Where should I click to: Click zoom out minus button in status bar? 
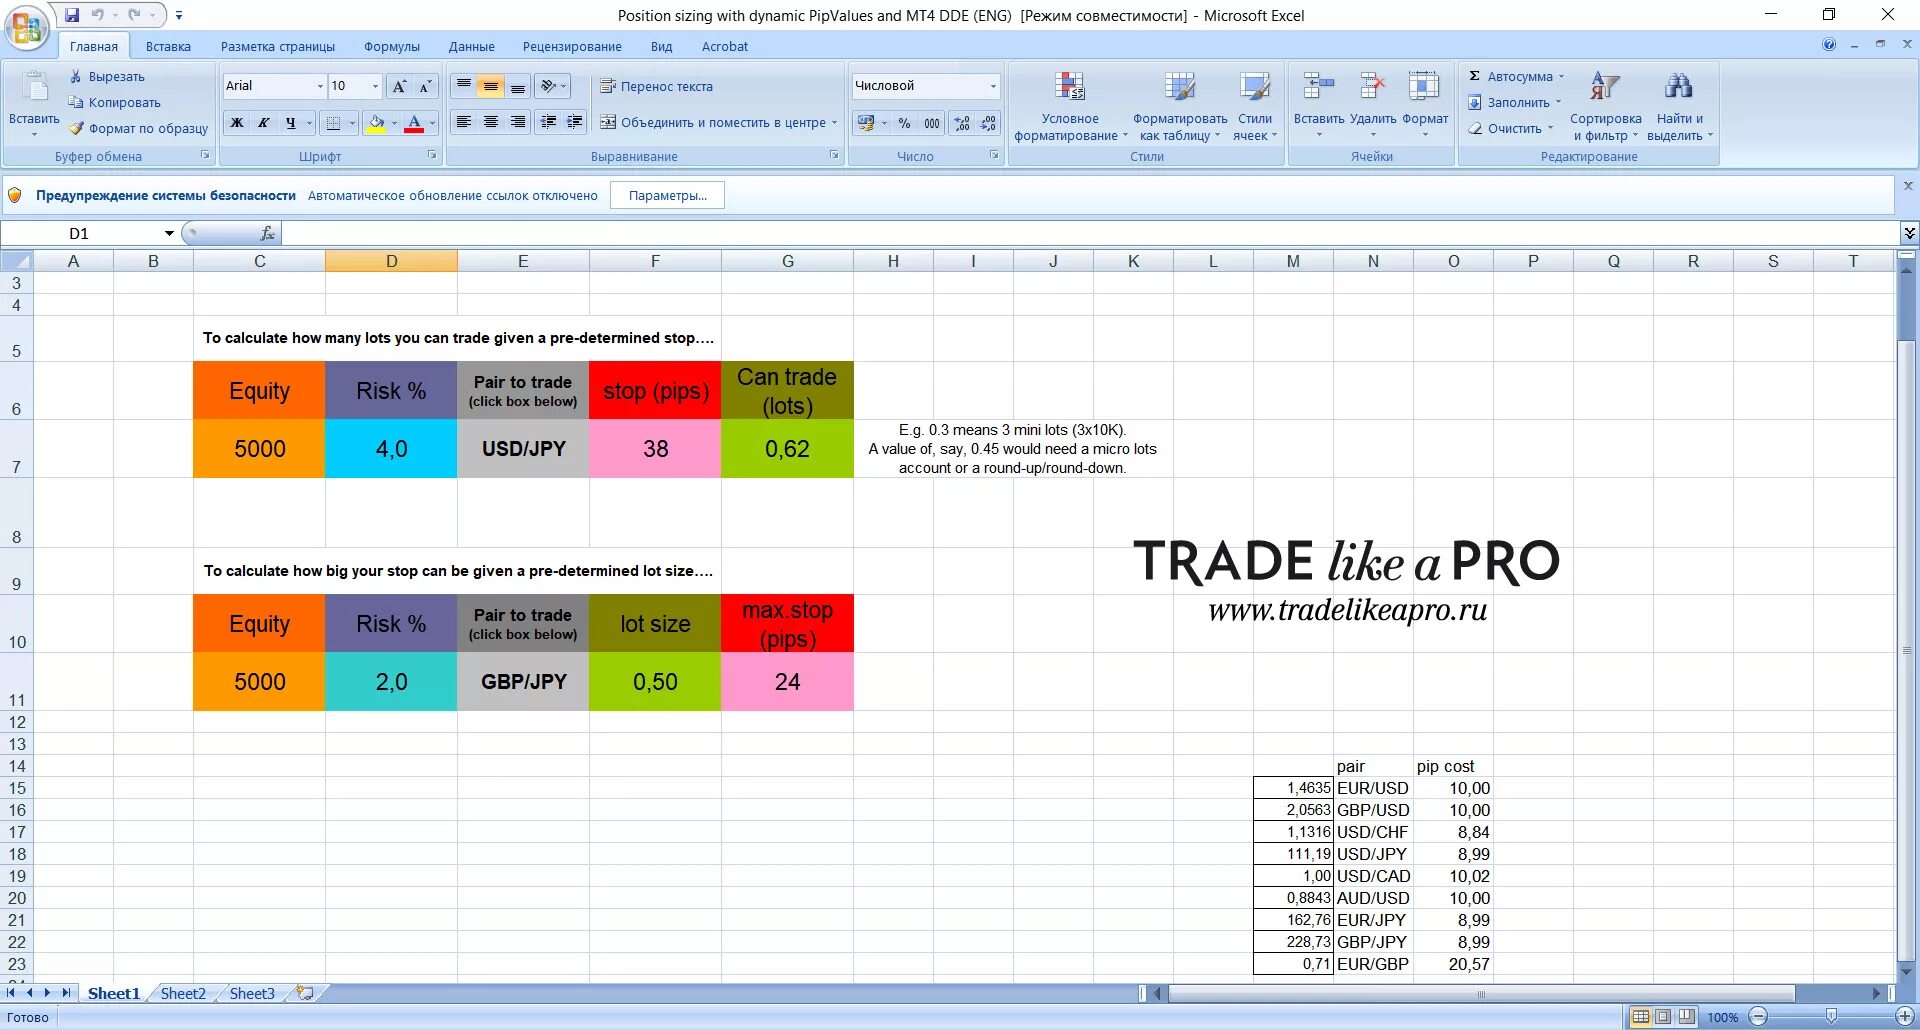pos(1758,1017)
